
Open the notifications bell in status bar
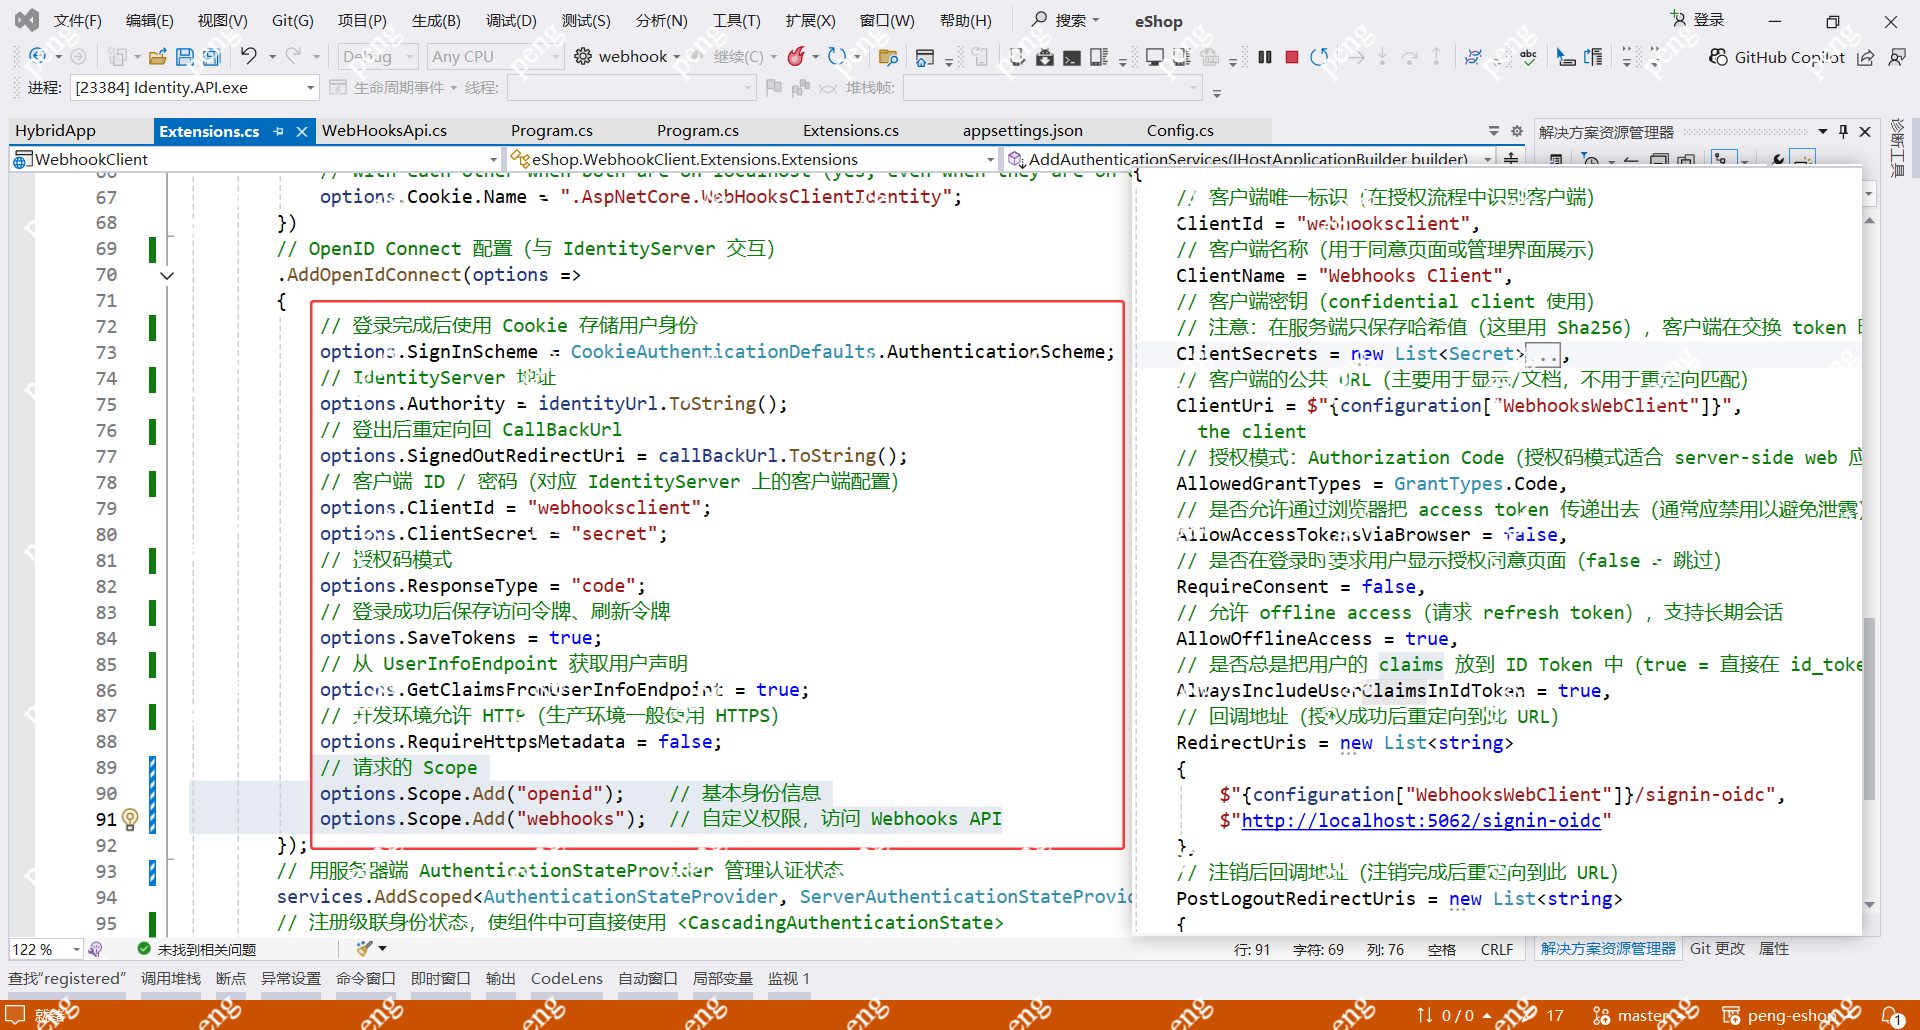click(1893, 1016)
